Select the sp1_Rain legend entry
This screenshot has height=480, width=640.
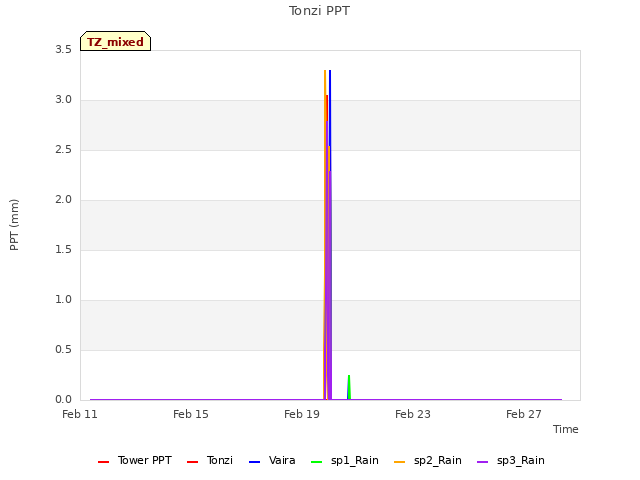tap(345, 460)
